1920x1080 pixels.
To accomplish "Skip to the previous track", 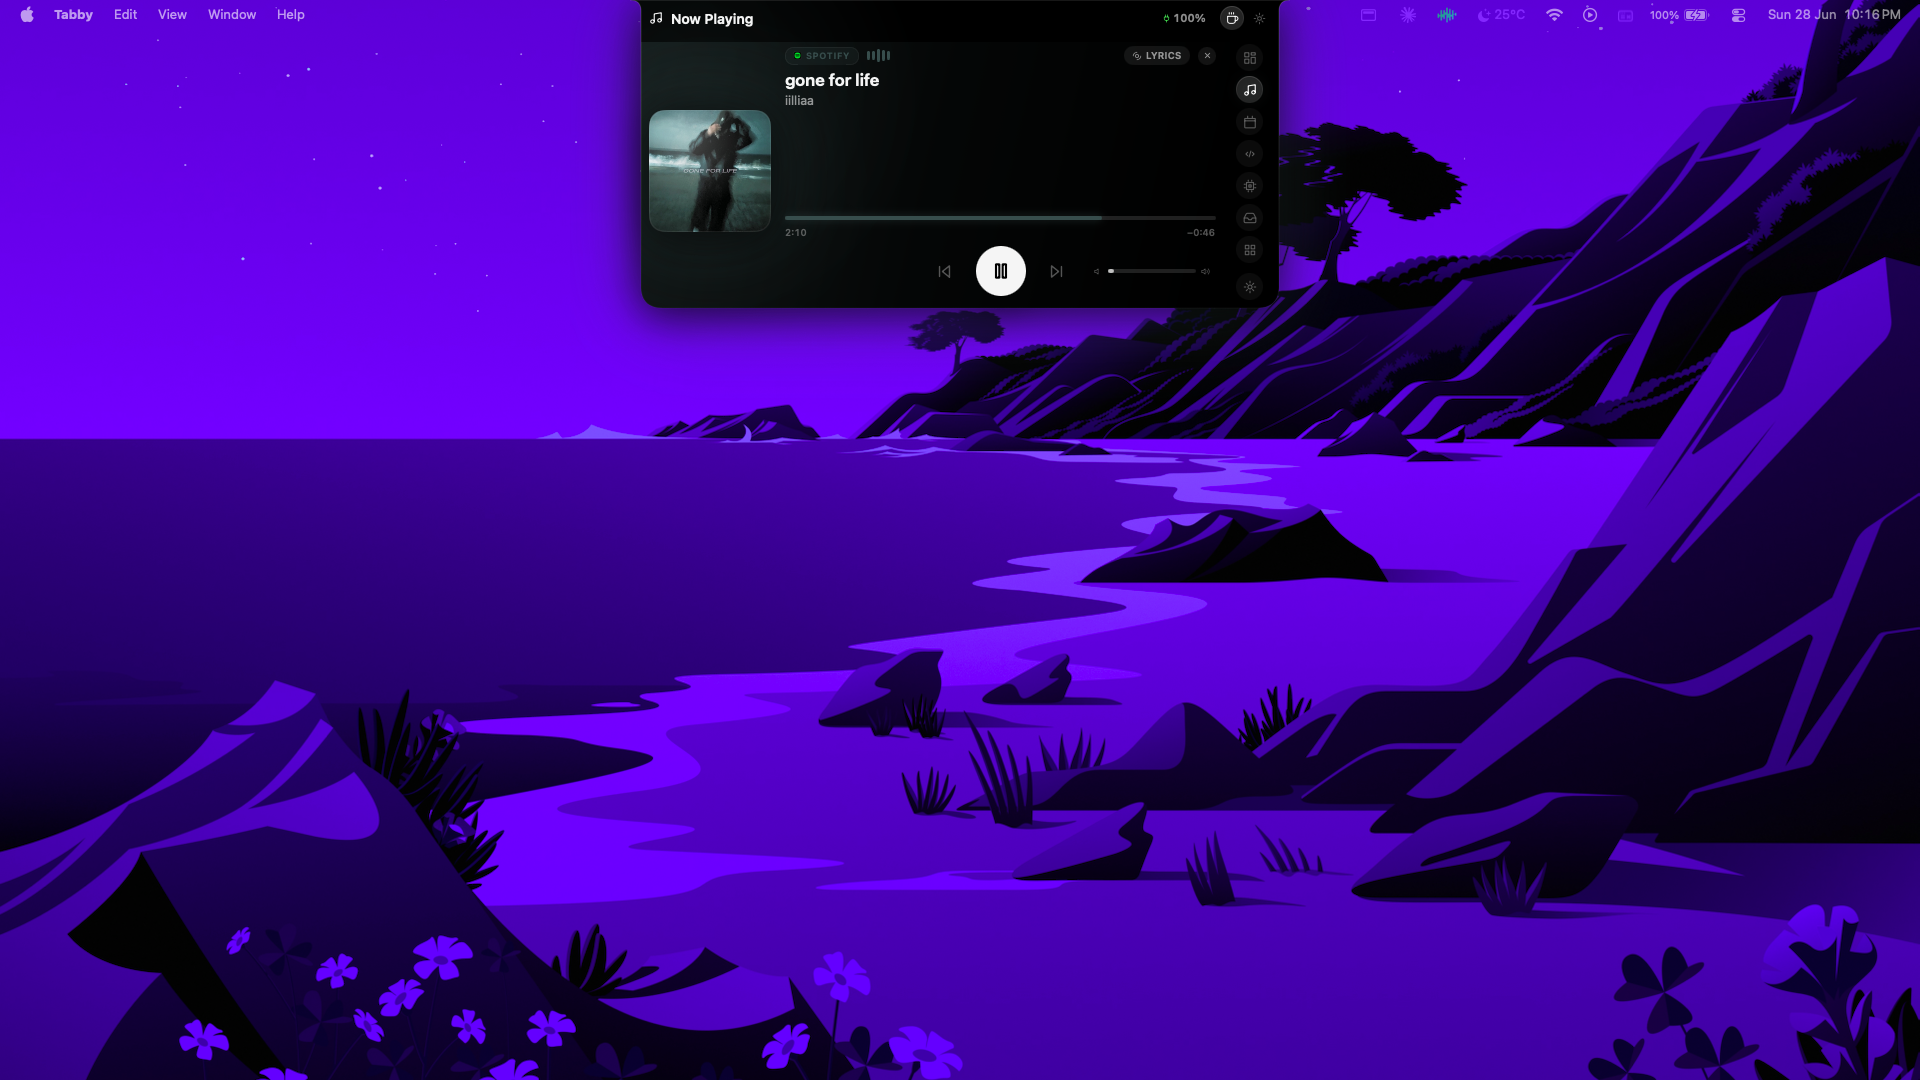I will 944,271.
